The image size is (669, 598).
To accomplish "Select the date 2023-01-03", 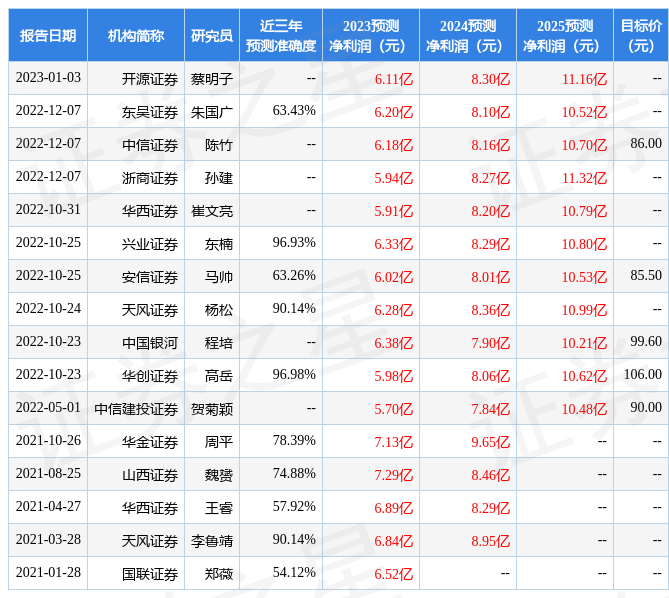I will pos(48,78).
